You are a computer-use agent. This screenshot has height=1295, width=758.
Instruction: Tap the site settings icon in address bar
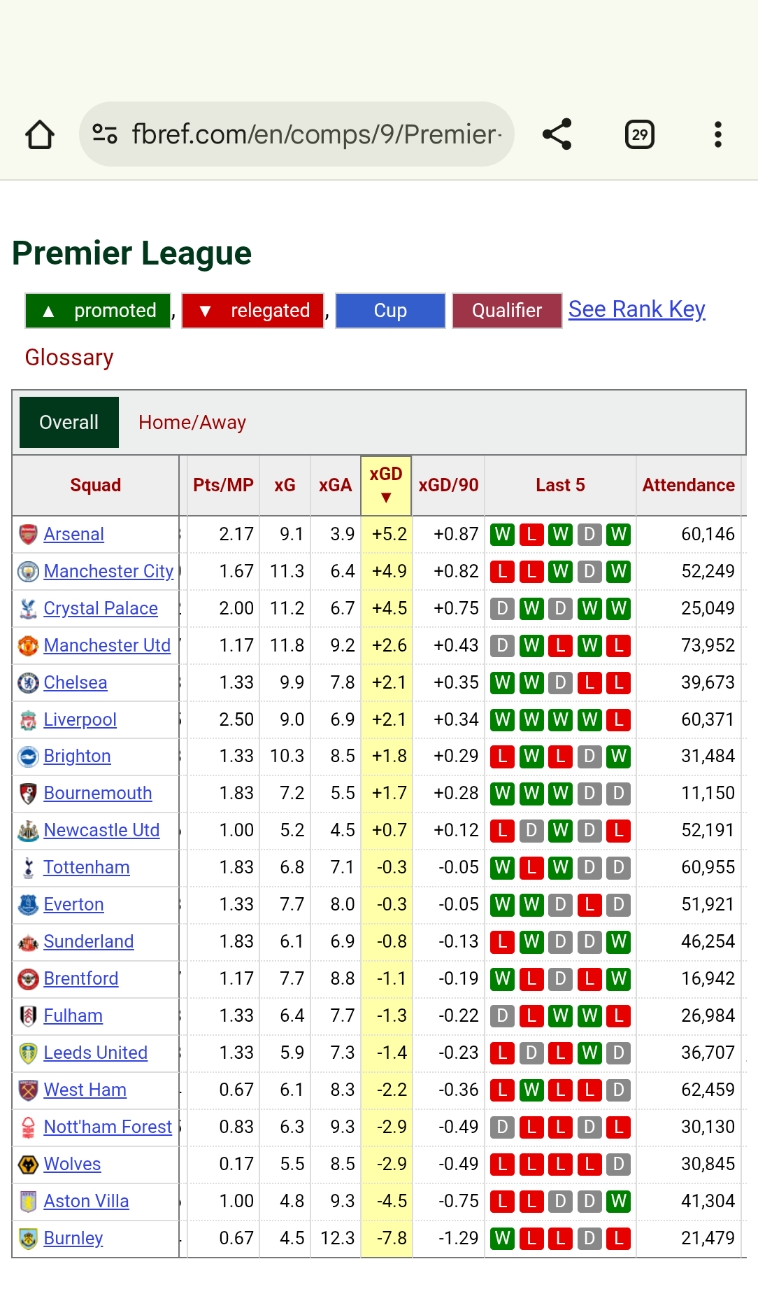tap(105, 134)
